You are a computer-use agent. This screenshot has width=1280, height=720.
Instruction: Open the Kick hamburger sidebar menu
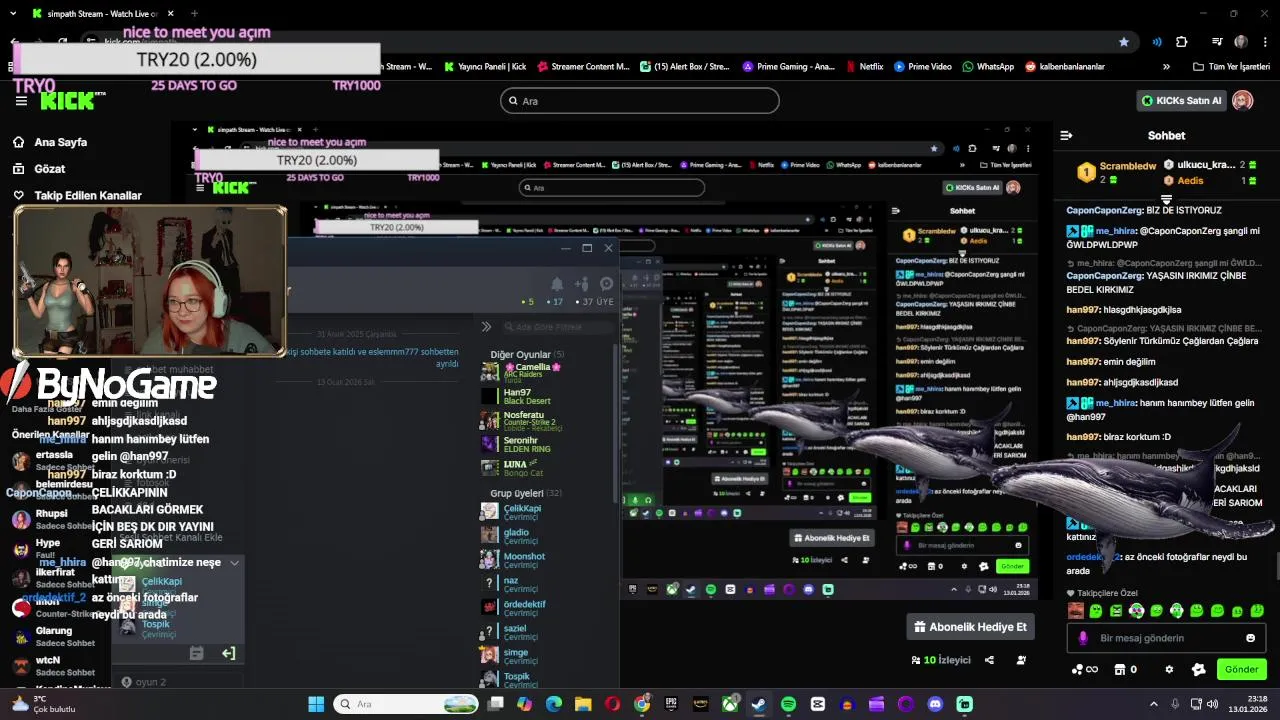[21, 101]
